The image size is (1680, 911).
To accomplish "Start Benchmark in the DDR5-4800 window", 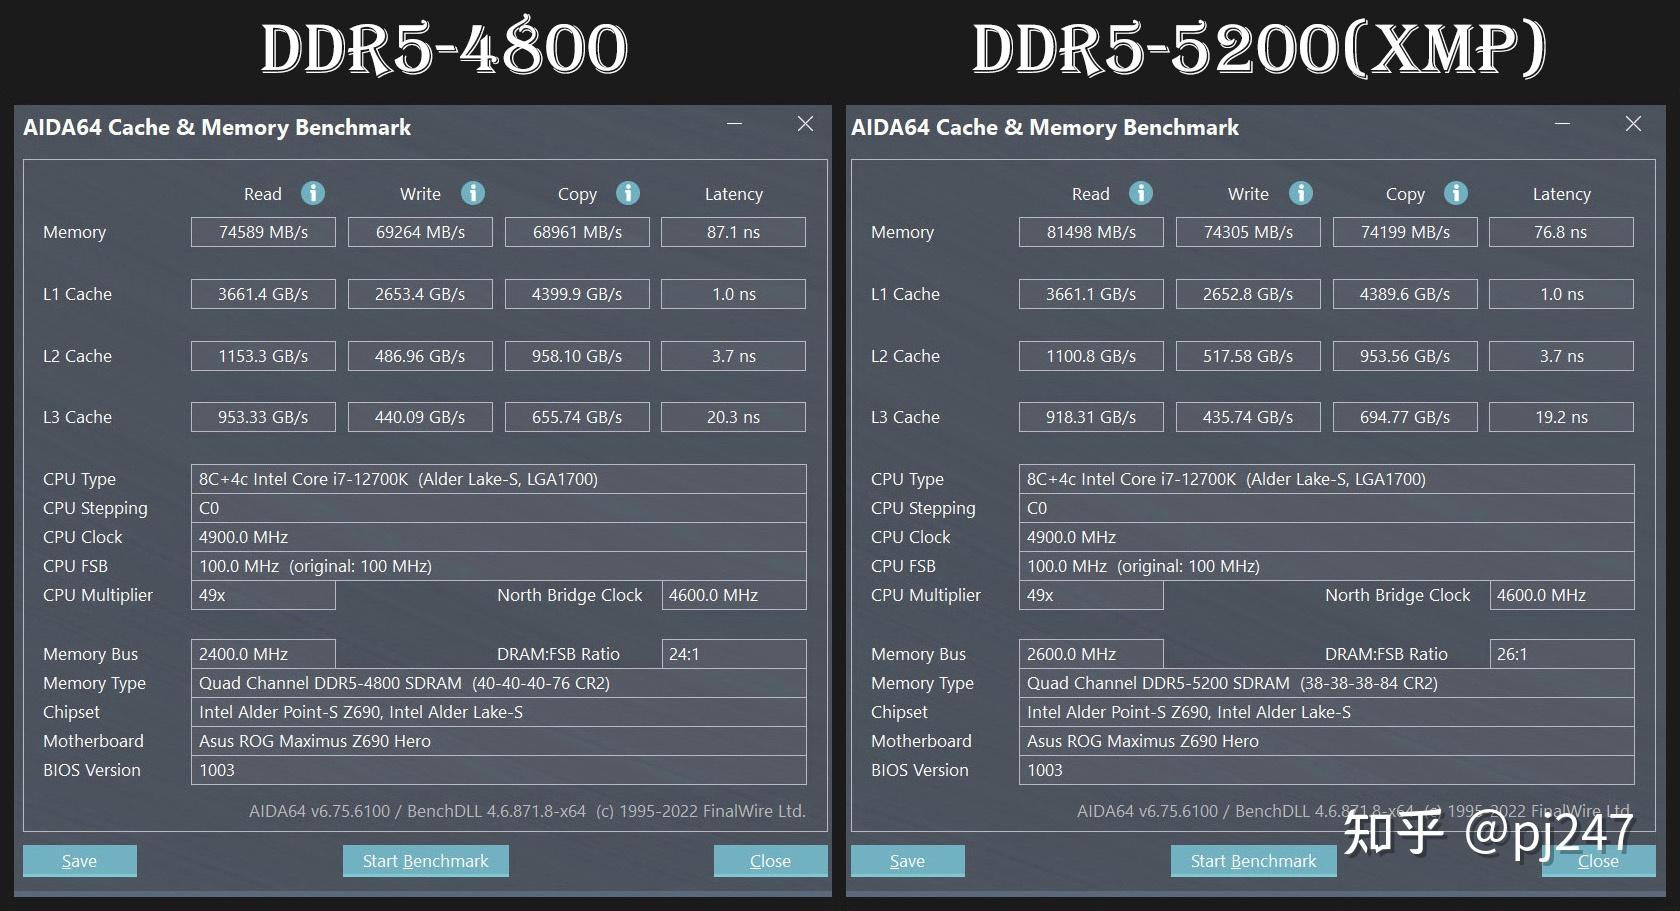I will (x=425, y=860).
